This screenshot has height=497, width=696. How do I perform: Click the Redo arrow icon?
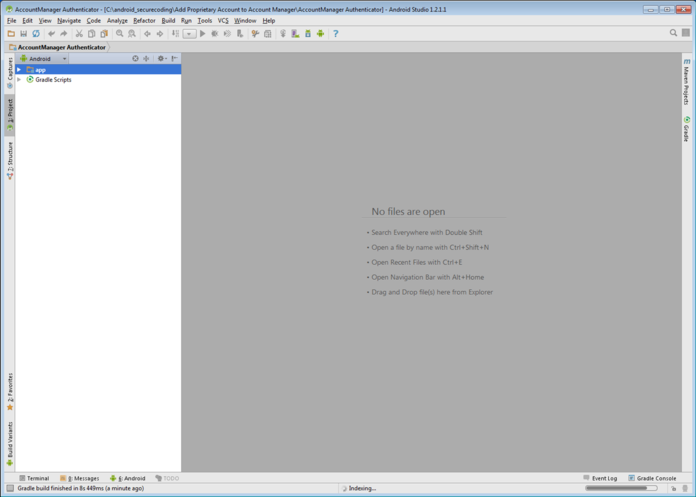[x=63, y=34]
